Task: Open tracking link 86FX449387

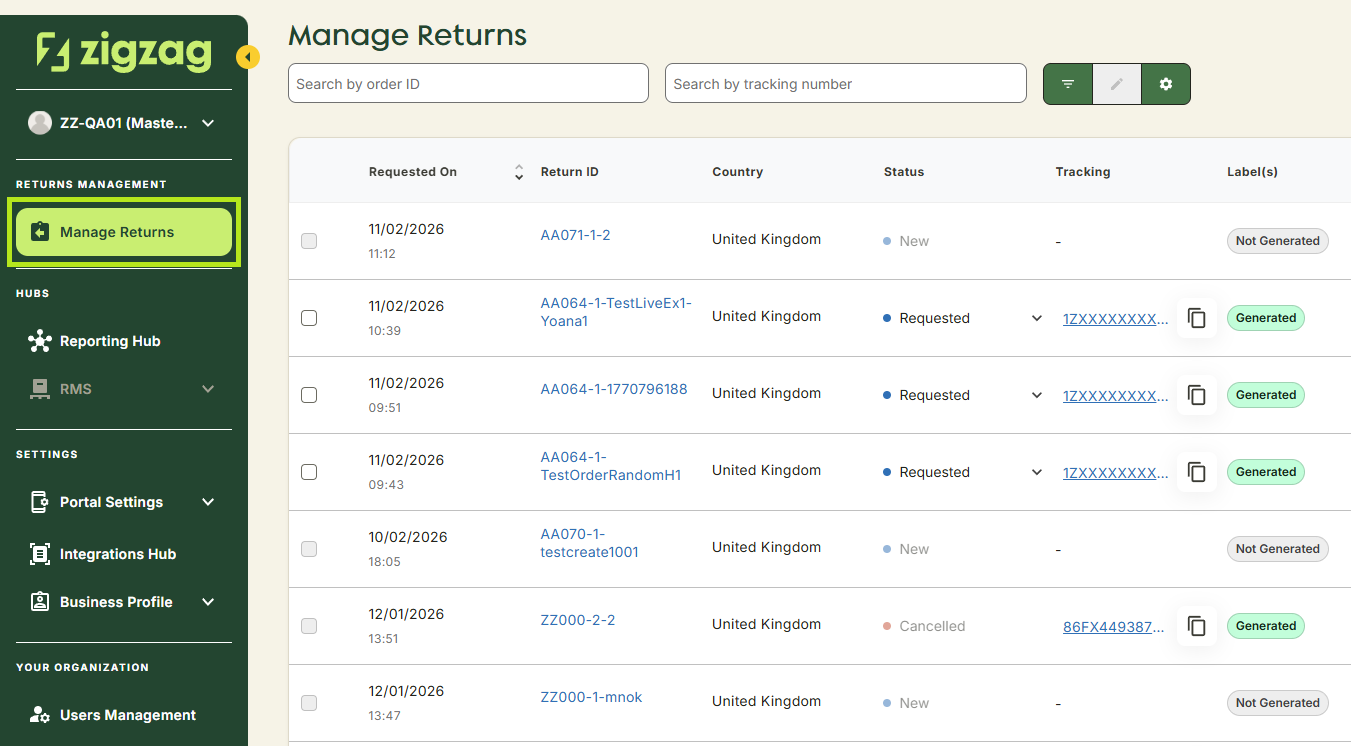Action: [1113, 627]
